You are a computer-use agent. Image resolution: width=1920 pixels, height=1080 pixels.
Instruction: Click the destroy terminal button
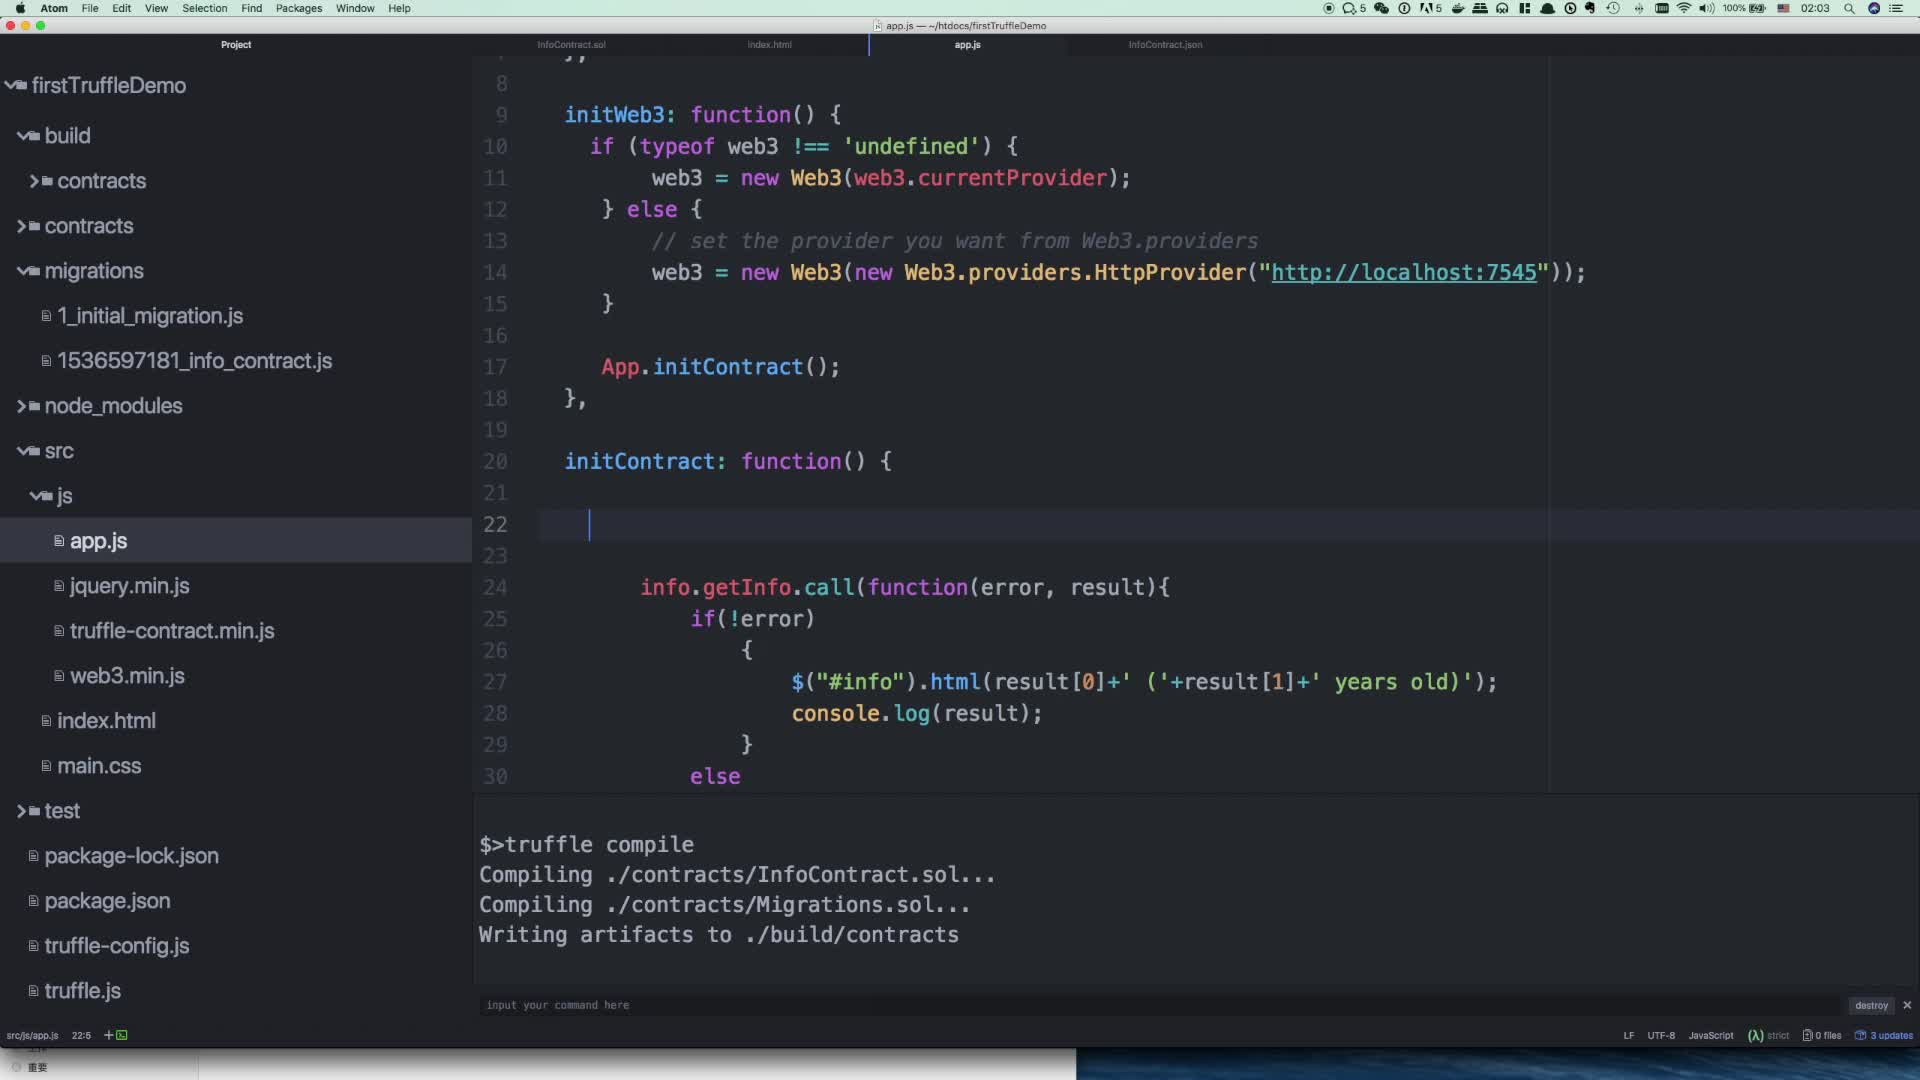(x=1871, y=1005)
